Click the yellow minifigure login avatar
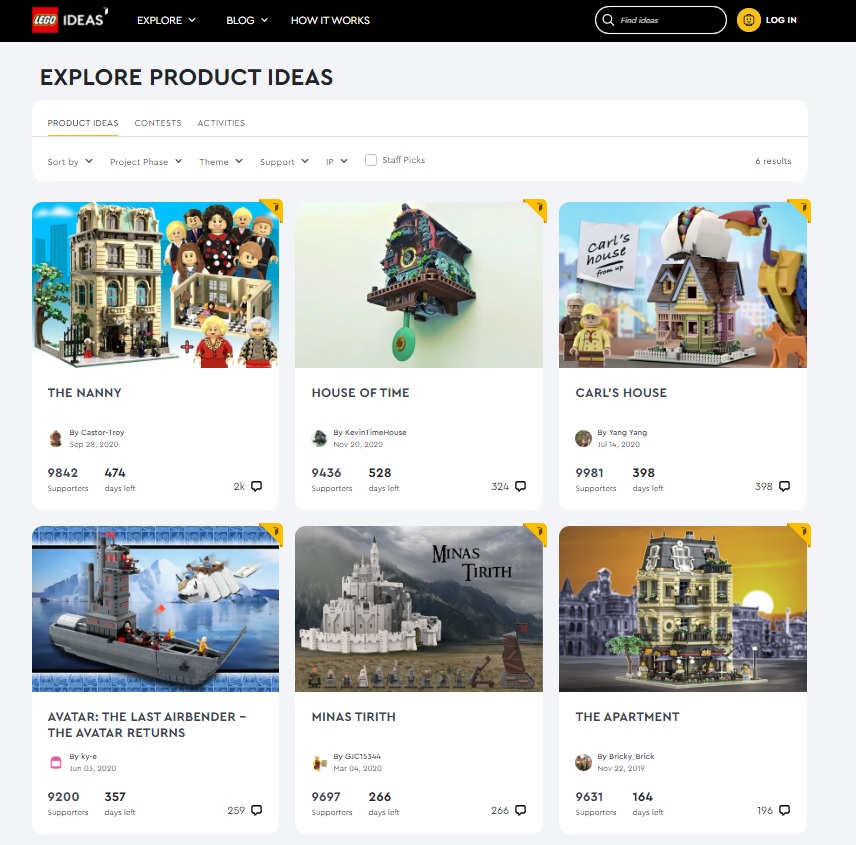 pos(748,20)
